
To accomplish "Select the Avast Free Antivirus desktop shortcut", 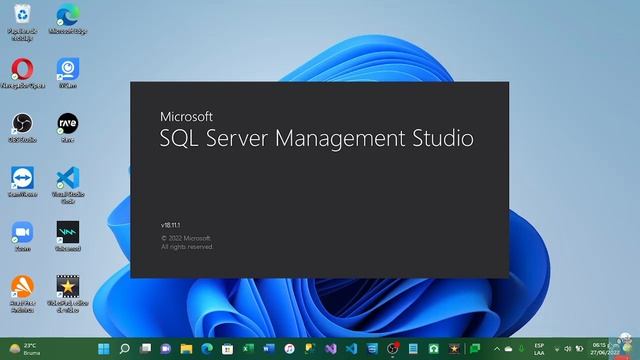I will click(x=22, y=294).
